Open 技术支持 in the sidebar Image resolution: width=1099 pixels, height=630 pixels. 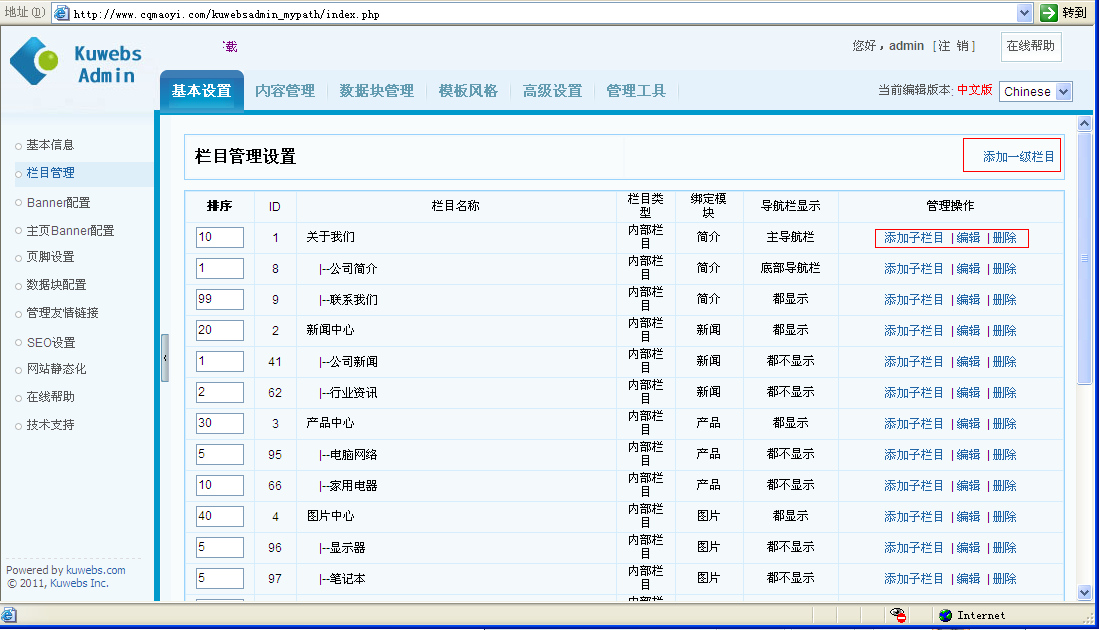click(50, 425)
